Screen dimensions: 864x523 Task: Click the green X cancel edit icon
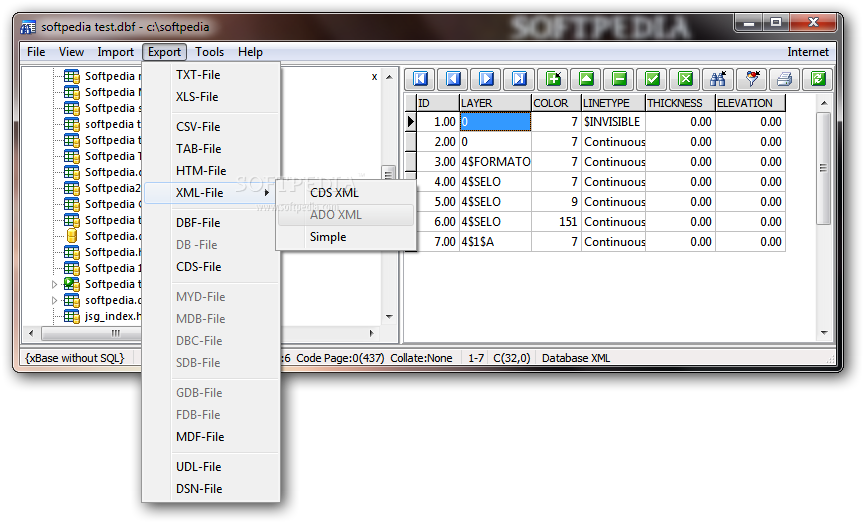point(685,79)
